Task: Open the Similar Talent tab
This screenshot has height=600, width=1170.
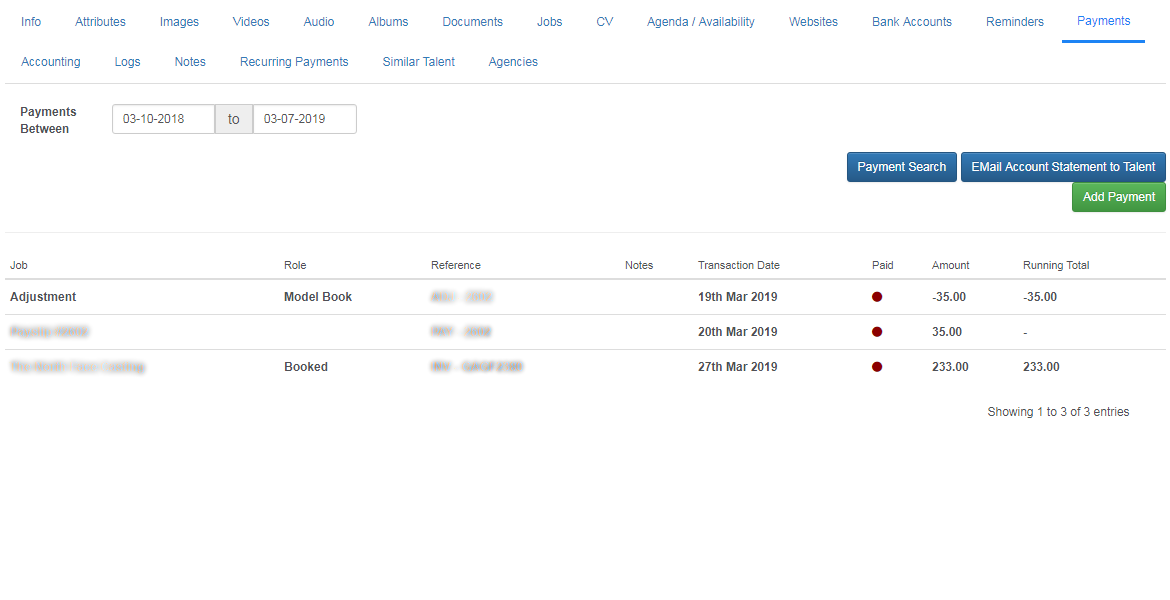Action: pyautogui.click(x=418, y=62)
